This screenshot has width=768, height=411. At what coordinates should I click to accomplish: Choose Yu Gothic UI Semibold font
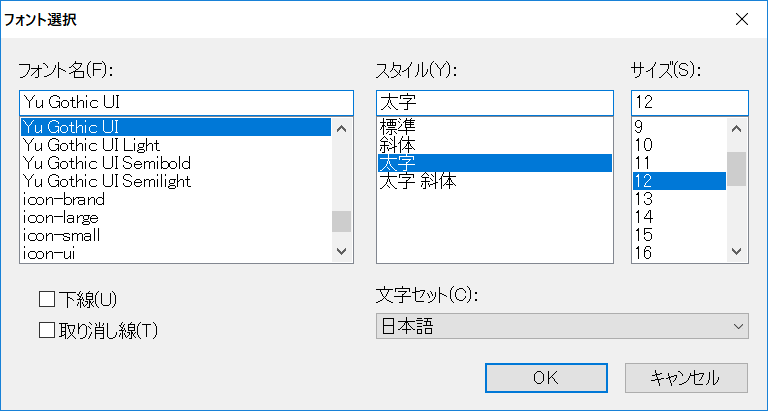point(106,163)
